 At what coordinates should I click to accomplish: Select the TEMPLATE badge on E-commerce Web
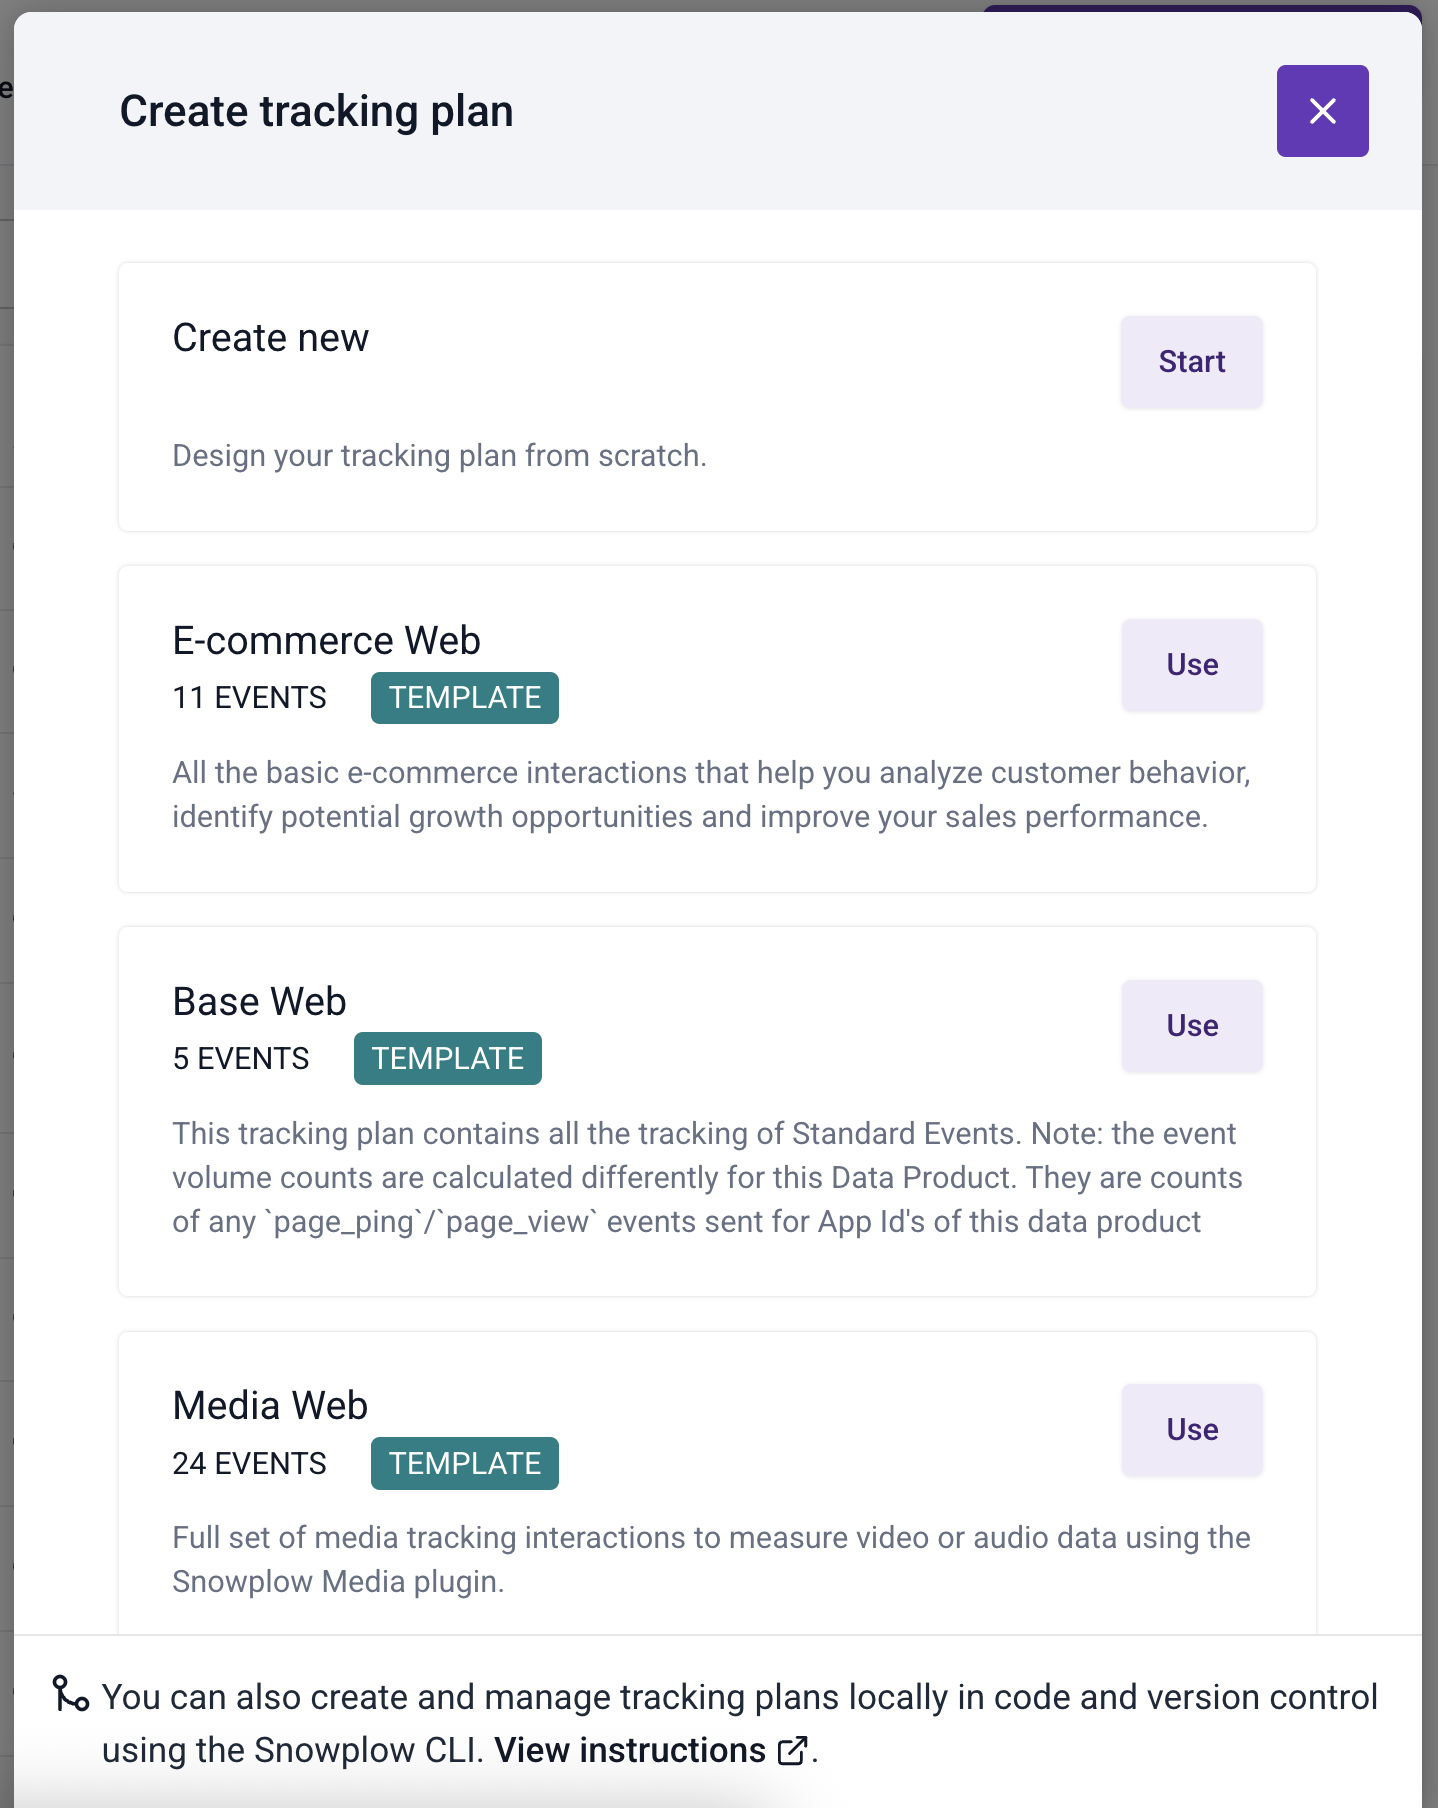tap(463, 697)
